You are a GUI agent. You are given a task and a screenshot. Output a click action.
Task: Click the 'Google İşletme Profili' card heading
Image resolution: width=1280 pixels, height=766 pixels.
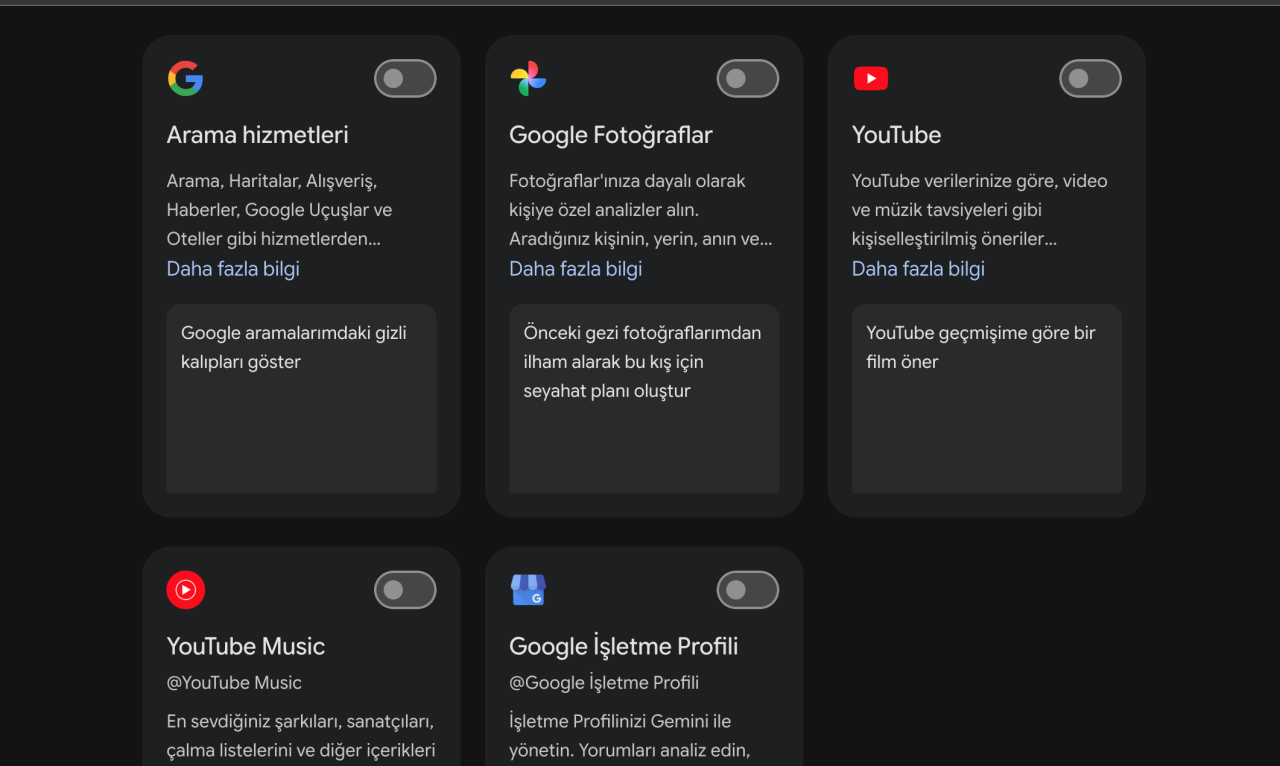click(624, 646)
